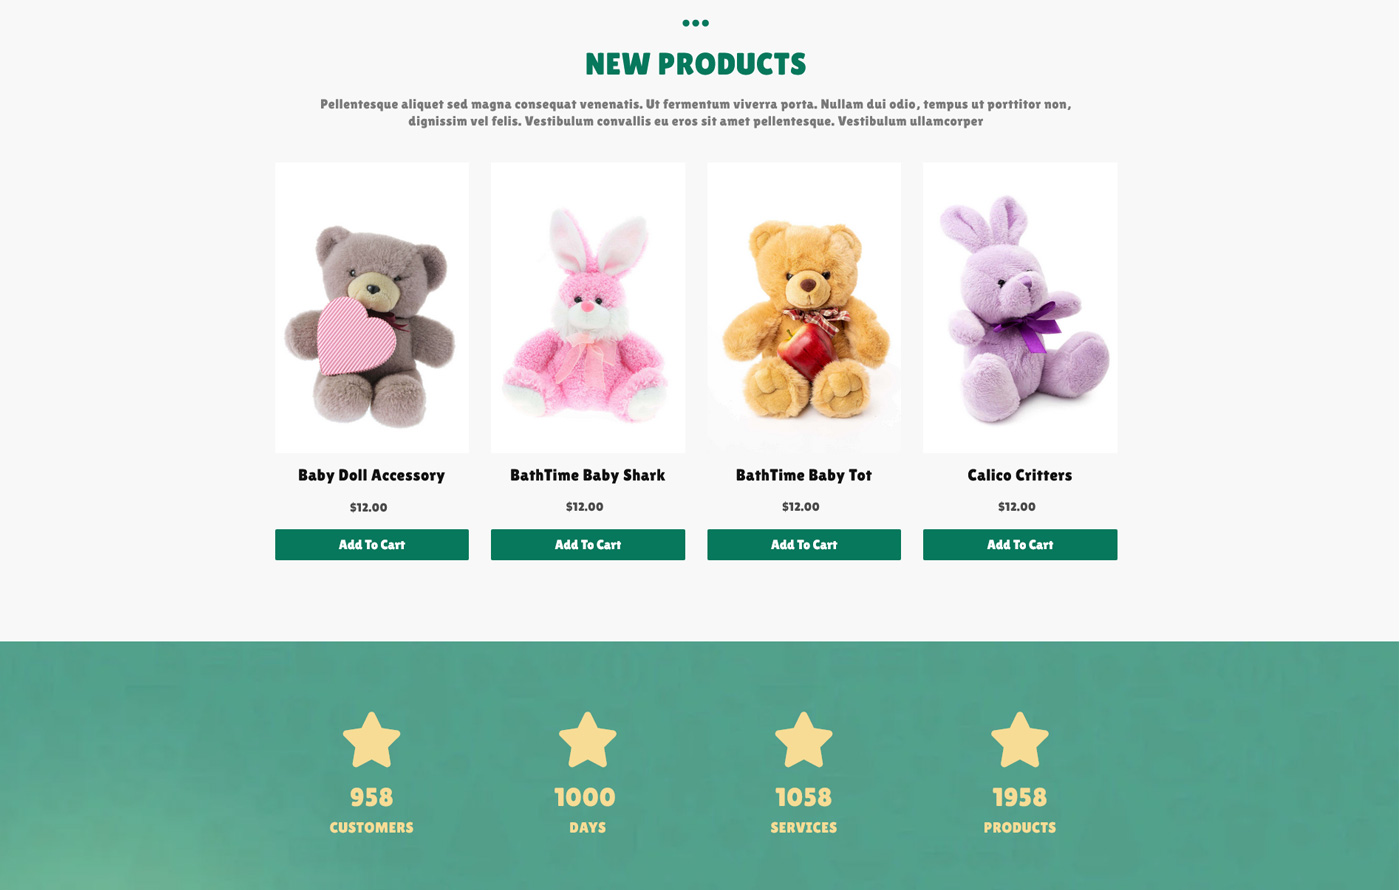Add BathTime Baby Shark to cart
Screen dimensions: 1400x890
click(x=588, y=545)
